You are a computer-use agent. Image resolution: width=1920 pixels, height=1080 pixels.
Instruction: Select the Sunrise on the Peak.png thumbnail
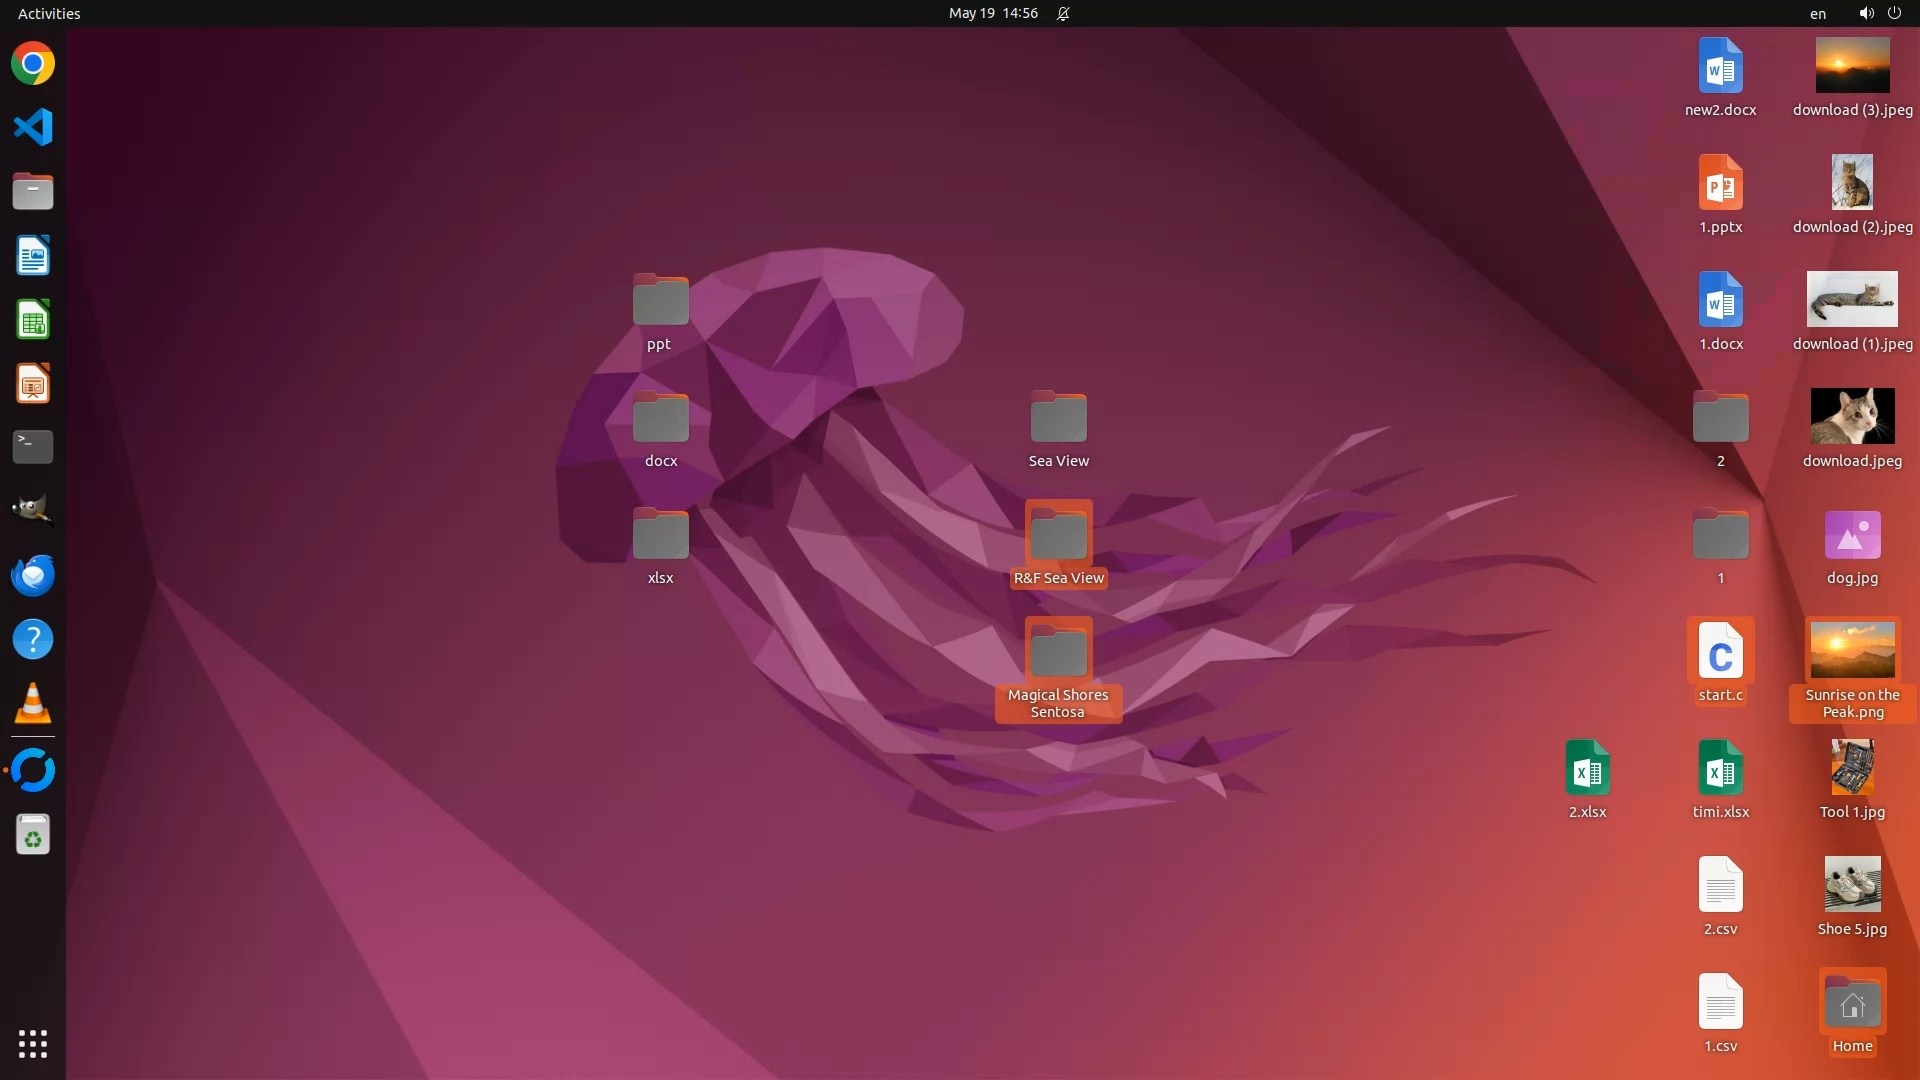pos(1852,650)
